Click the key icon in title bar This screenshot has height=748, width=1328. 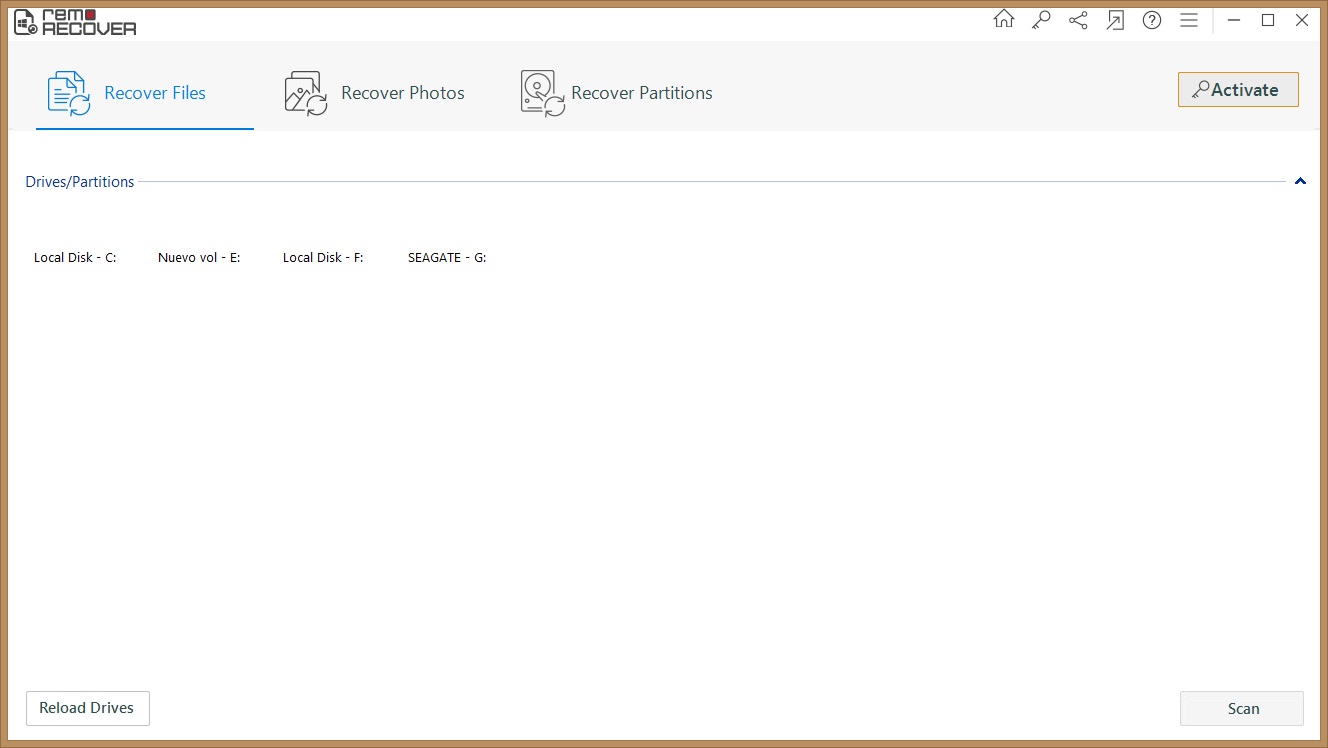pos(1041,20)
